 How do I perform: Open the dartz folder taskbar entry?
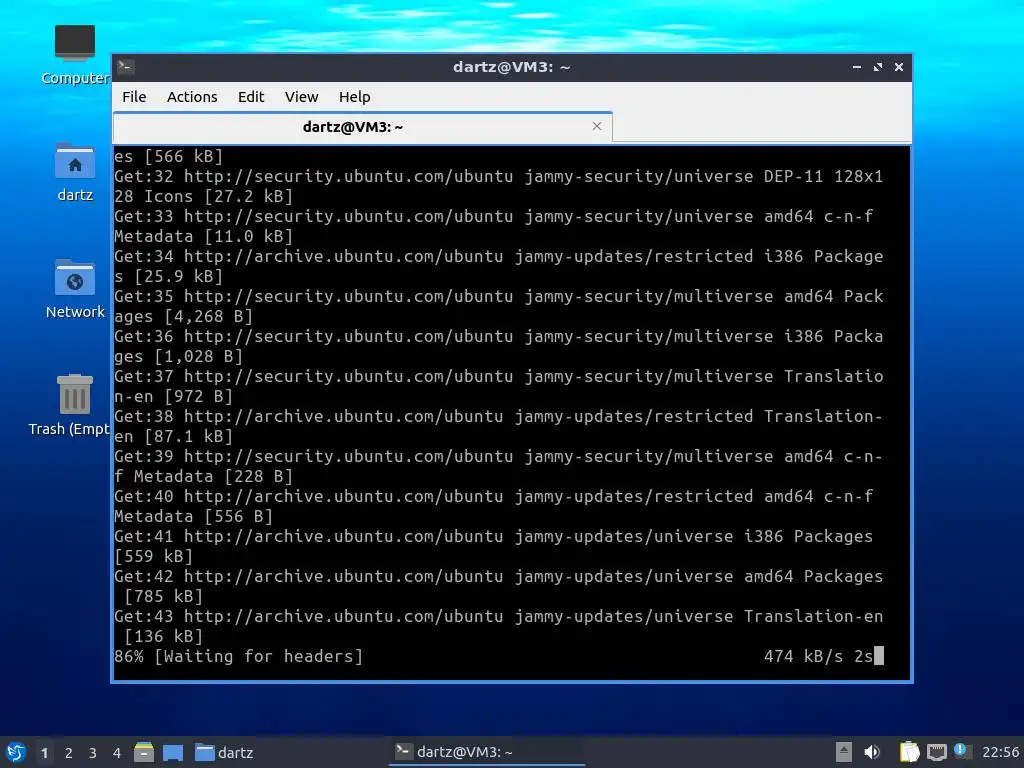[x=224, y=752]
